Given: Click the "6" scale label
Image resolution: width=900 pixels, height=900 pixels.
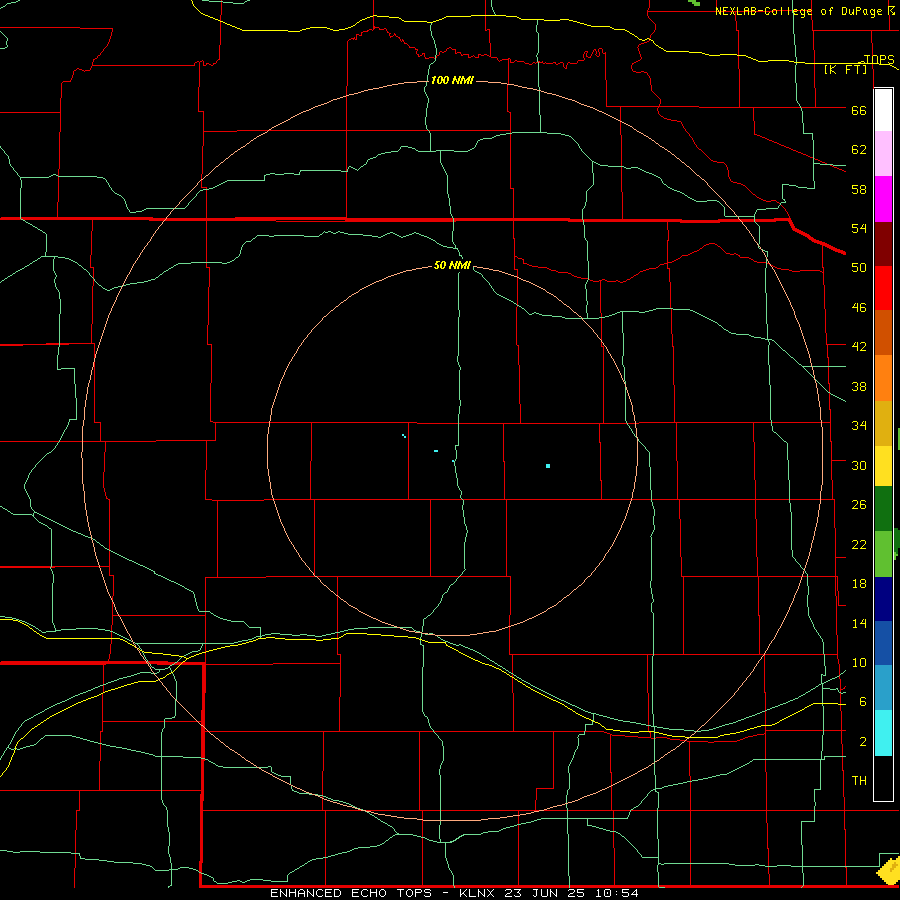Looking at the screenshot, I should pos(863,702).
